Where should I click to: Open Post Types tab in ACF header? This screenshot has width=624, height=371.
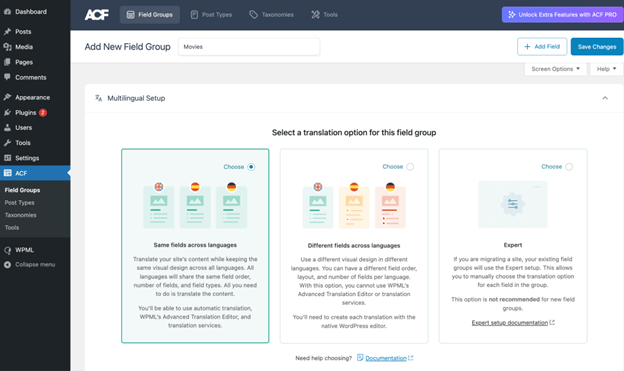(211, 15)
